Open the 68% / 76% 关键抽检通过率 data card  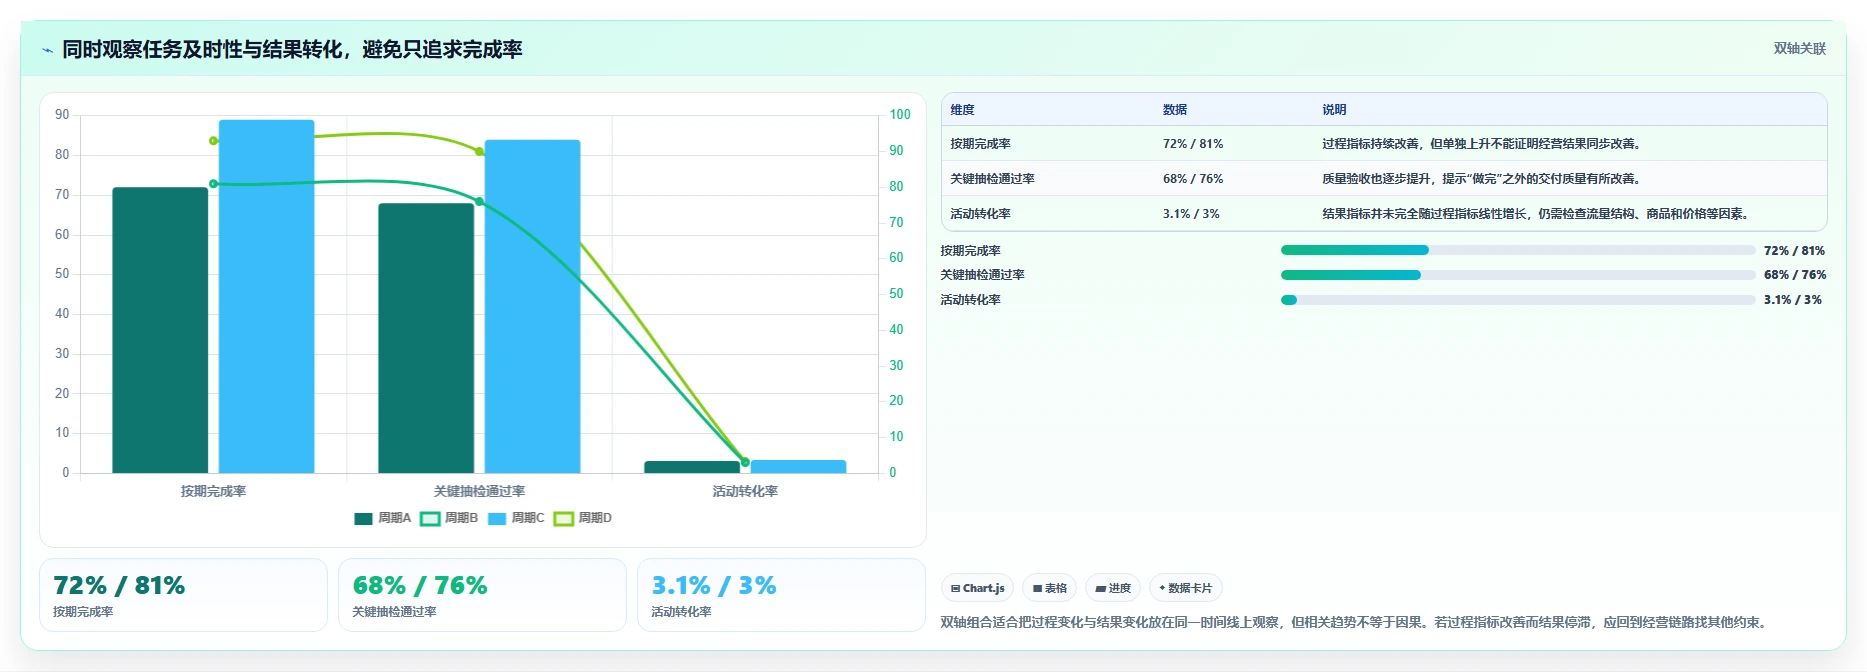(482, 595)
